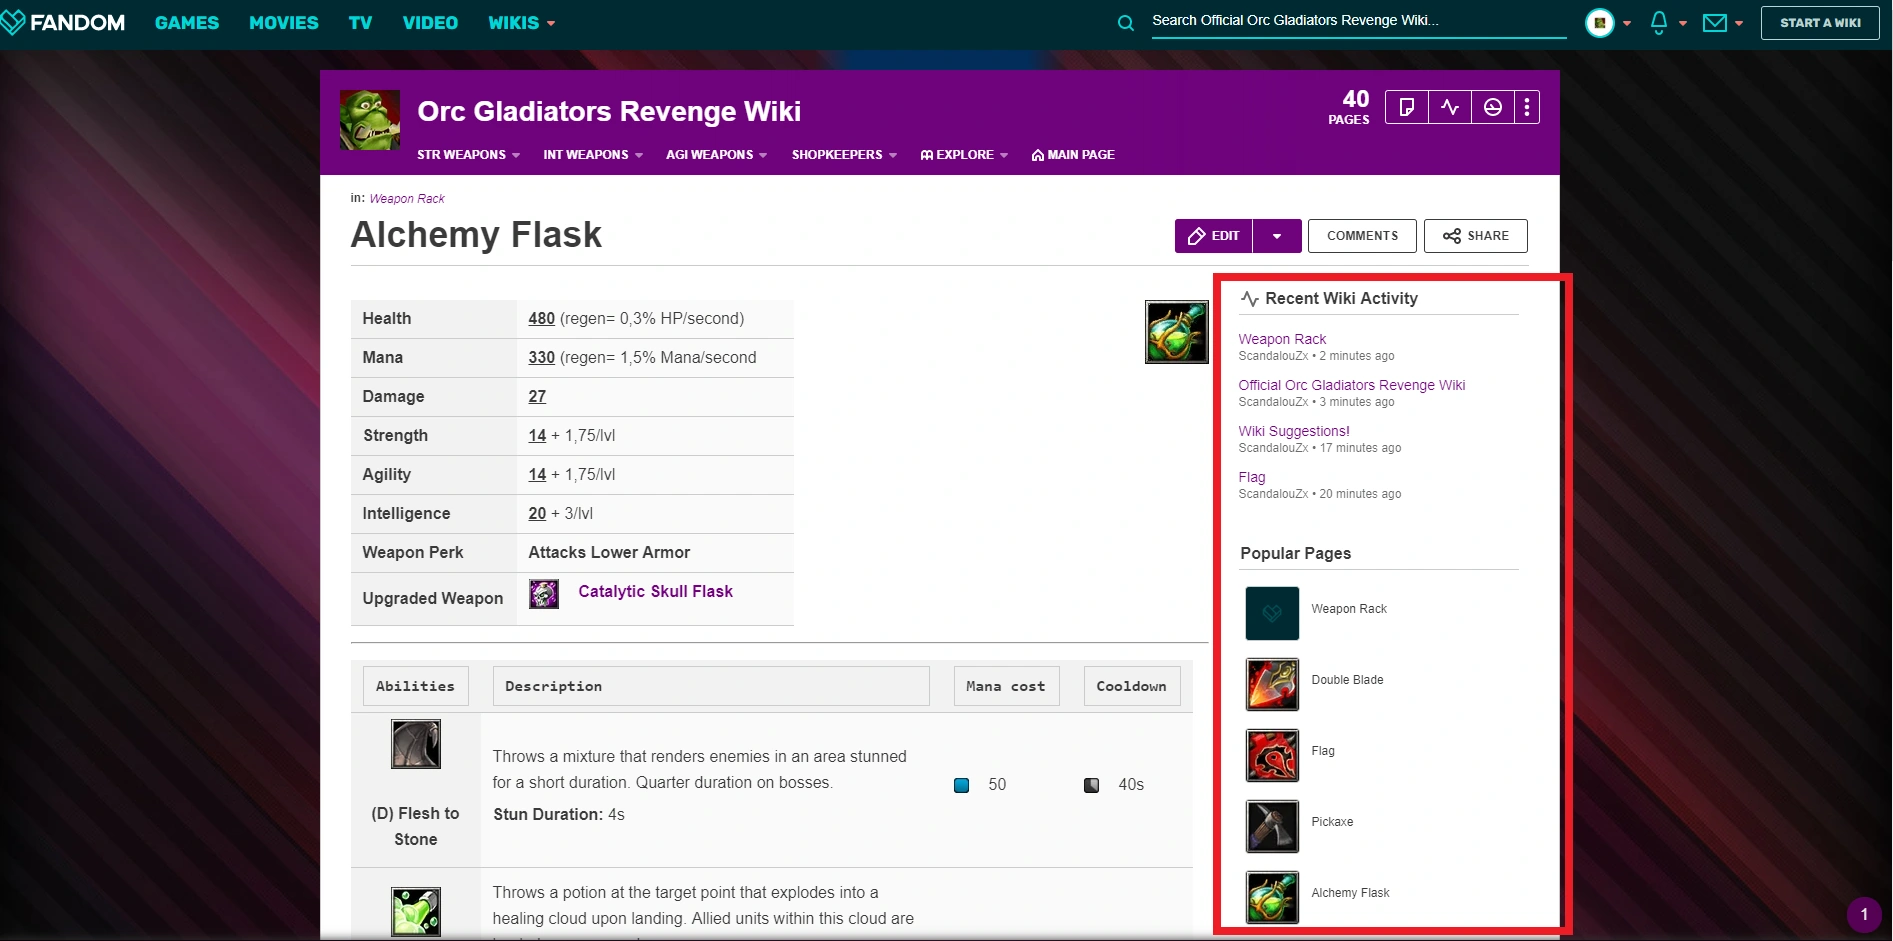Screen dimensions: 1893x941
Task: Open Double Blade popular page thumbnail
Action: pyautogui.click(x=1272, y=684)
